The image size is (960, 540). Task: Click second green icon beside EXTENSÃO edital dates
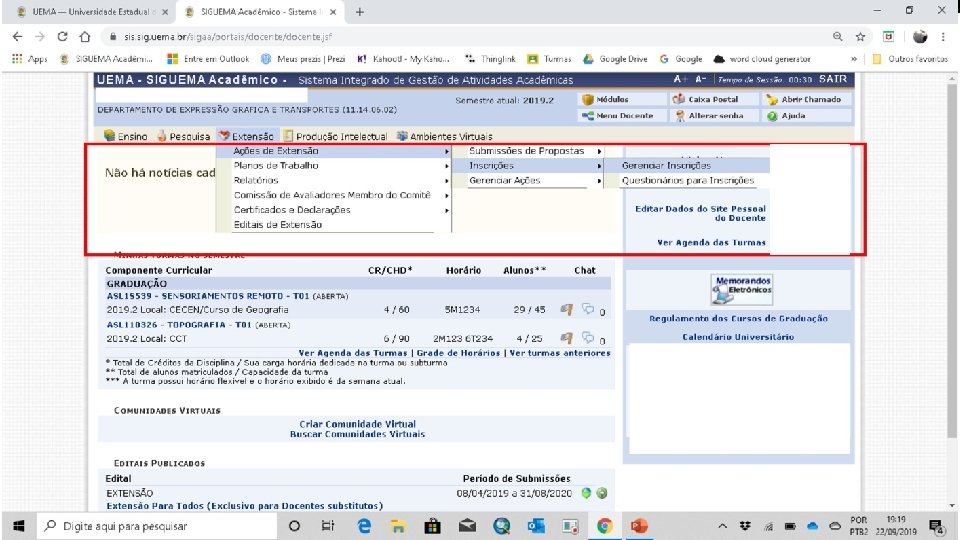(x=602, y=493)
